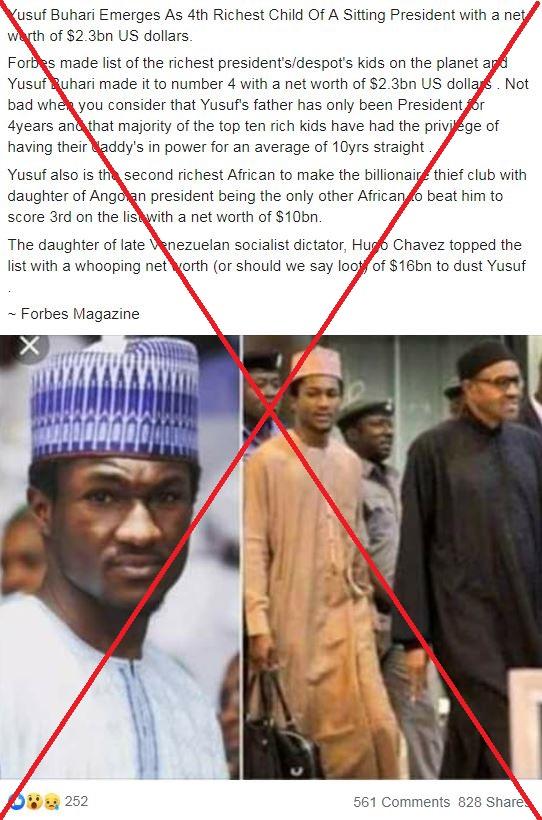Viewport: 542px width, 820px height.
Task: Click the blue Like reaction icon
Action: click(18, 801)
